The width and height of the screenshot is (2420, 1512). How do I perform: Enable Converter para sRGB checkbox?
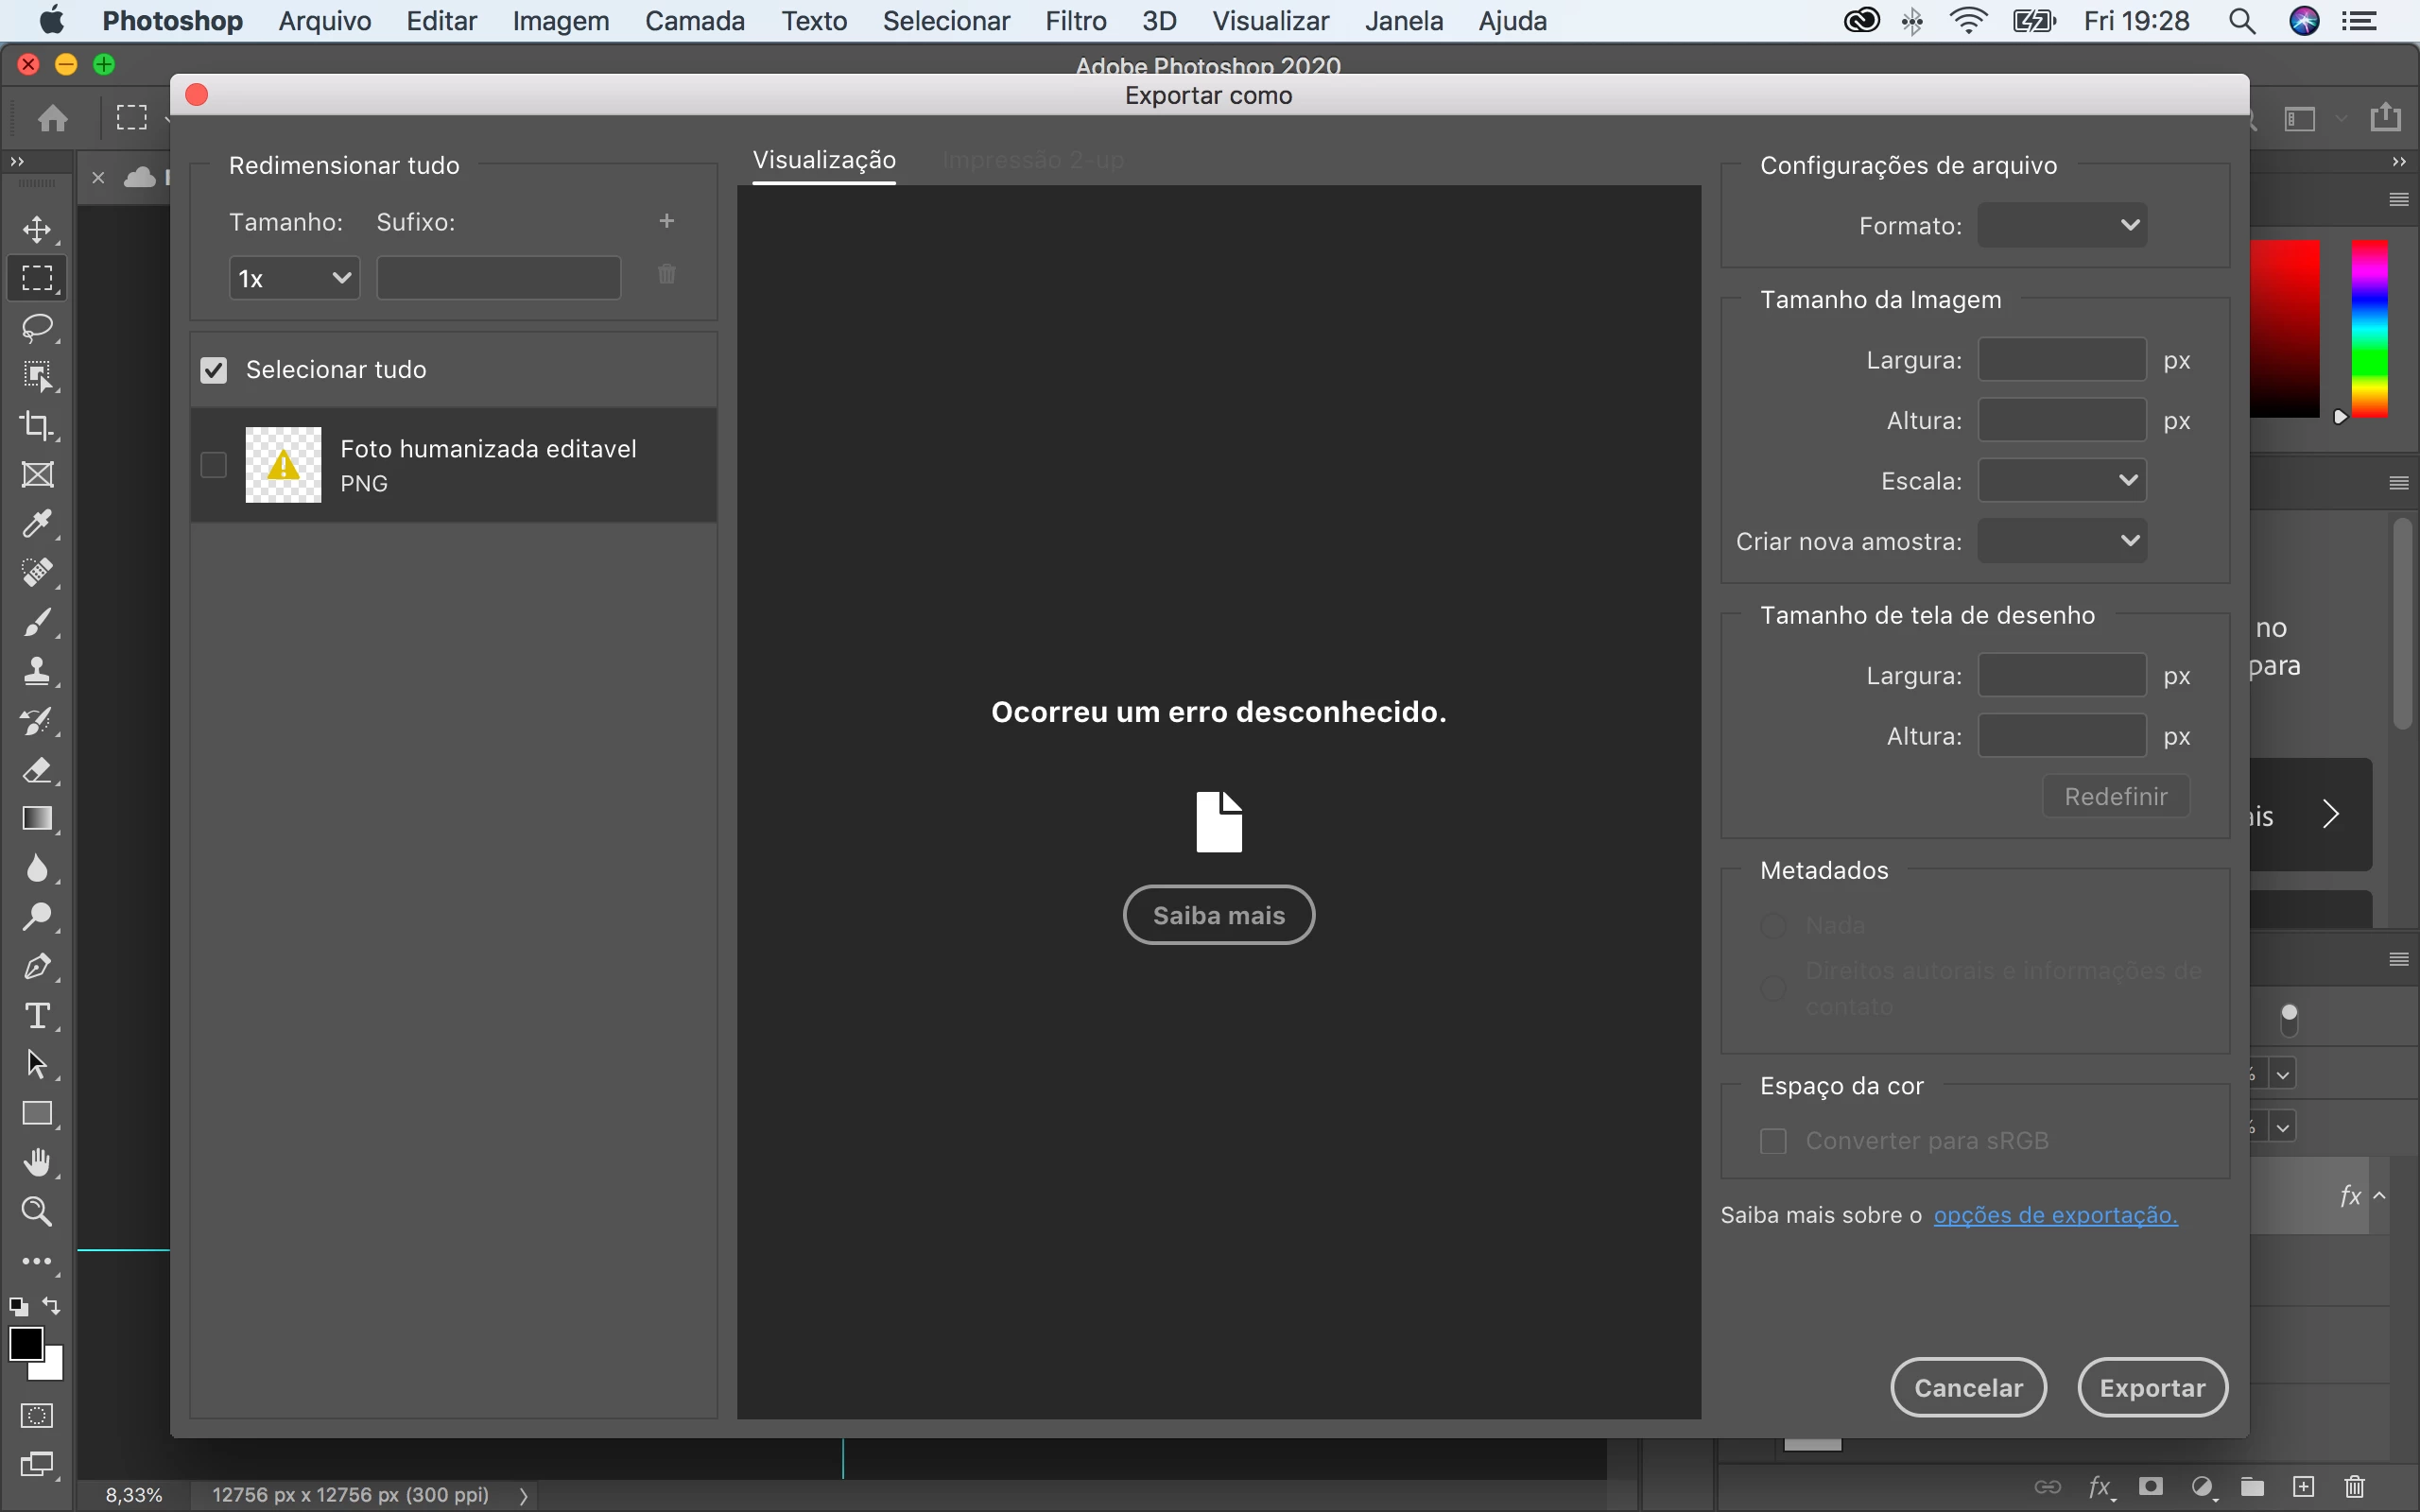coord(1773,1141)
